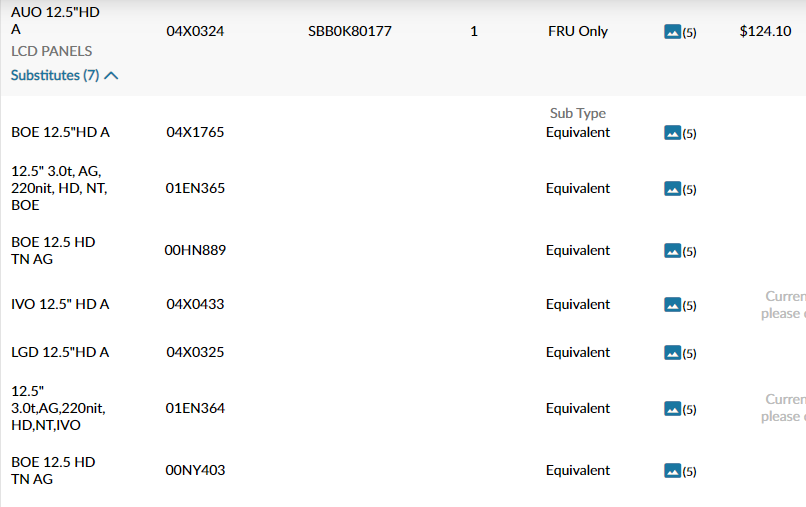Open image icon for part 01EN364
The width and height of the screenshot is (806, 507).
click(x=672, y=409)
